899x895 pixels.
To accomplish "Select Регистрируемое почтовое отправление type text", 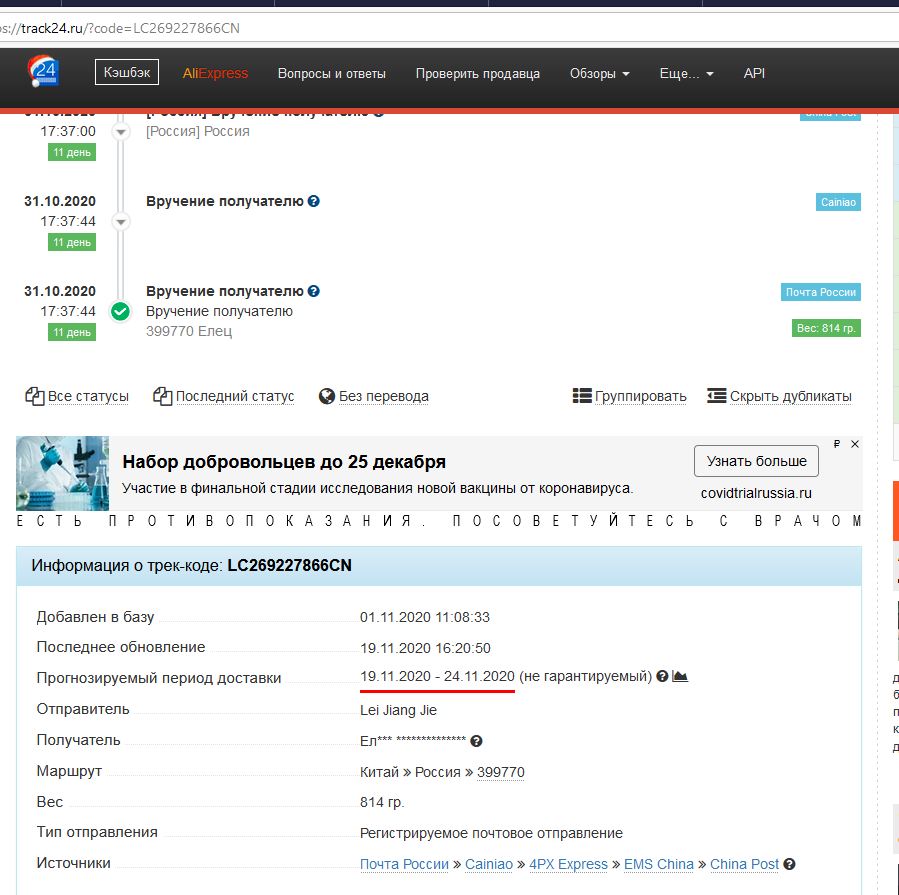I will click(x=491, y=833).
